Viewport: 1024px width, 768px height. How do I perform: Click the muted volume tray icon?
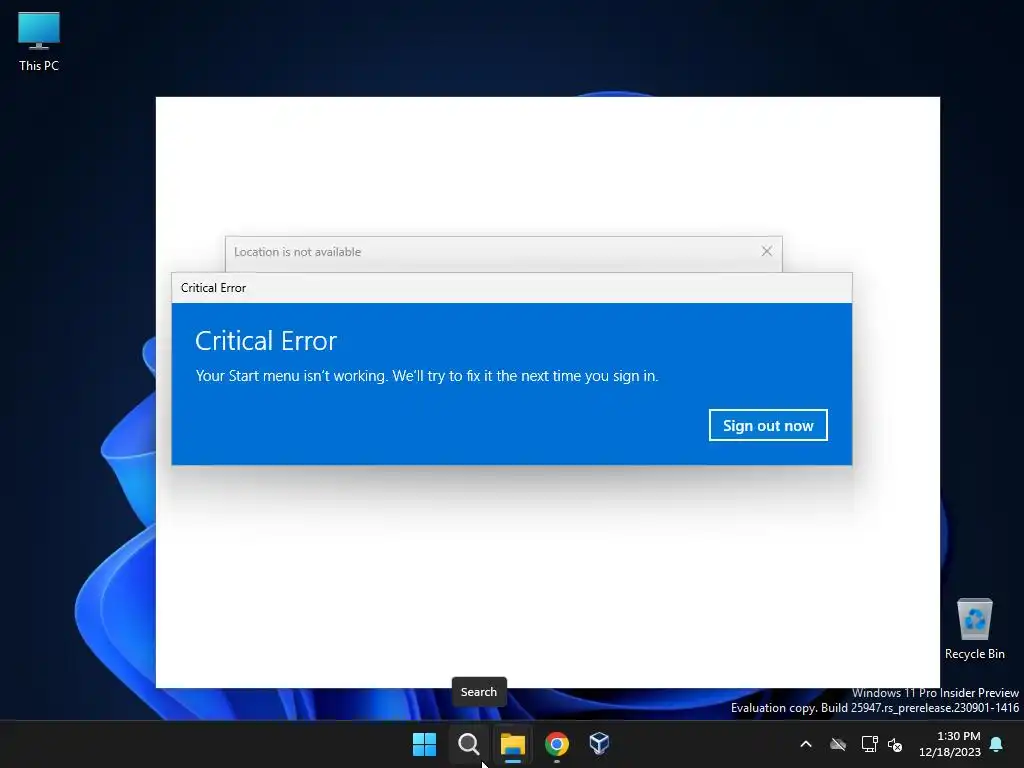(x=895, y=744)
